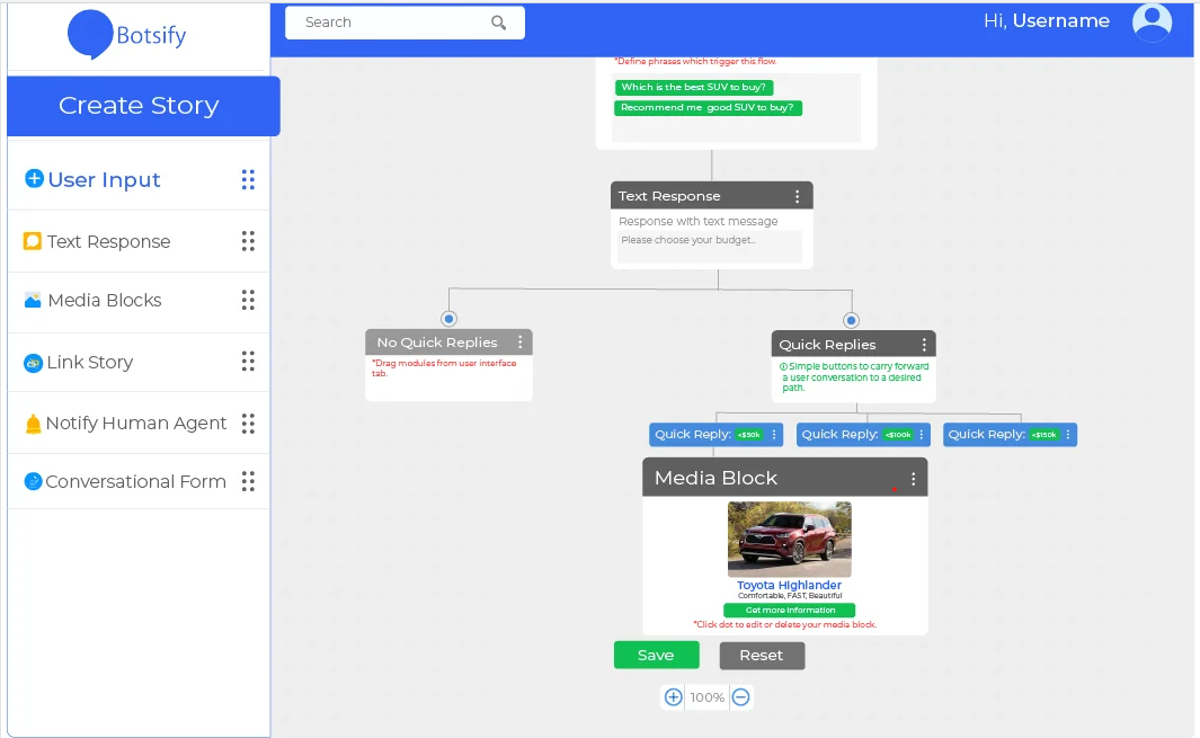The width and height of the screenshot is (1200, 738).
Task: Open the Quick Replies kebab menu
Action: pos(922,343)
